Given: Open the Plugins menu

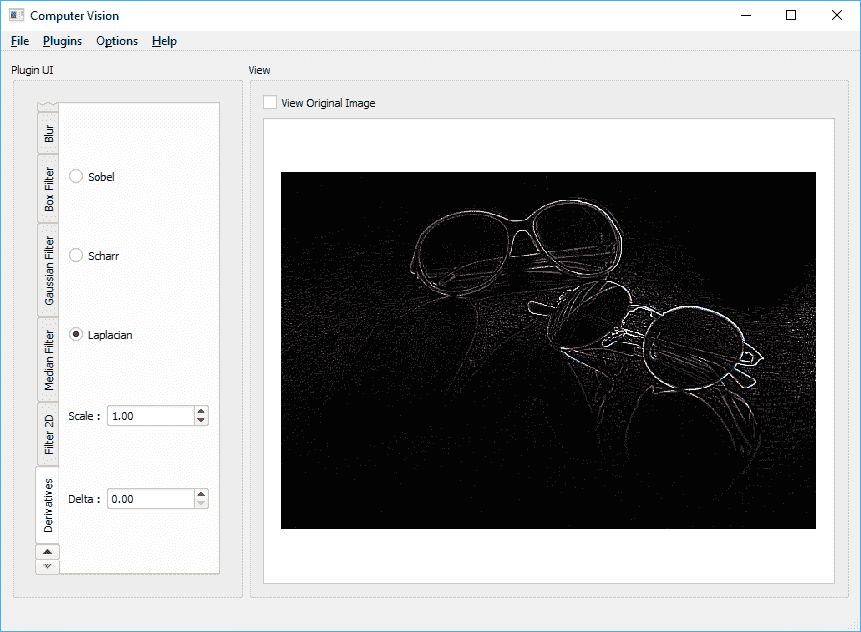Looking at the screenshot, I should 62,41.
